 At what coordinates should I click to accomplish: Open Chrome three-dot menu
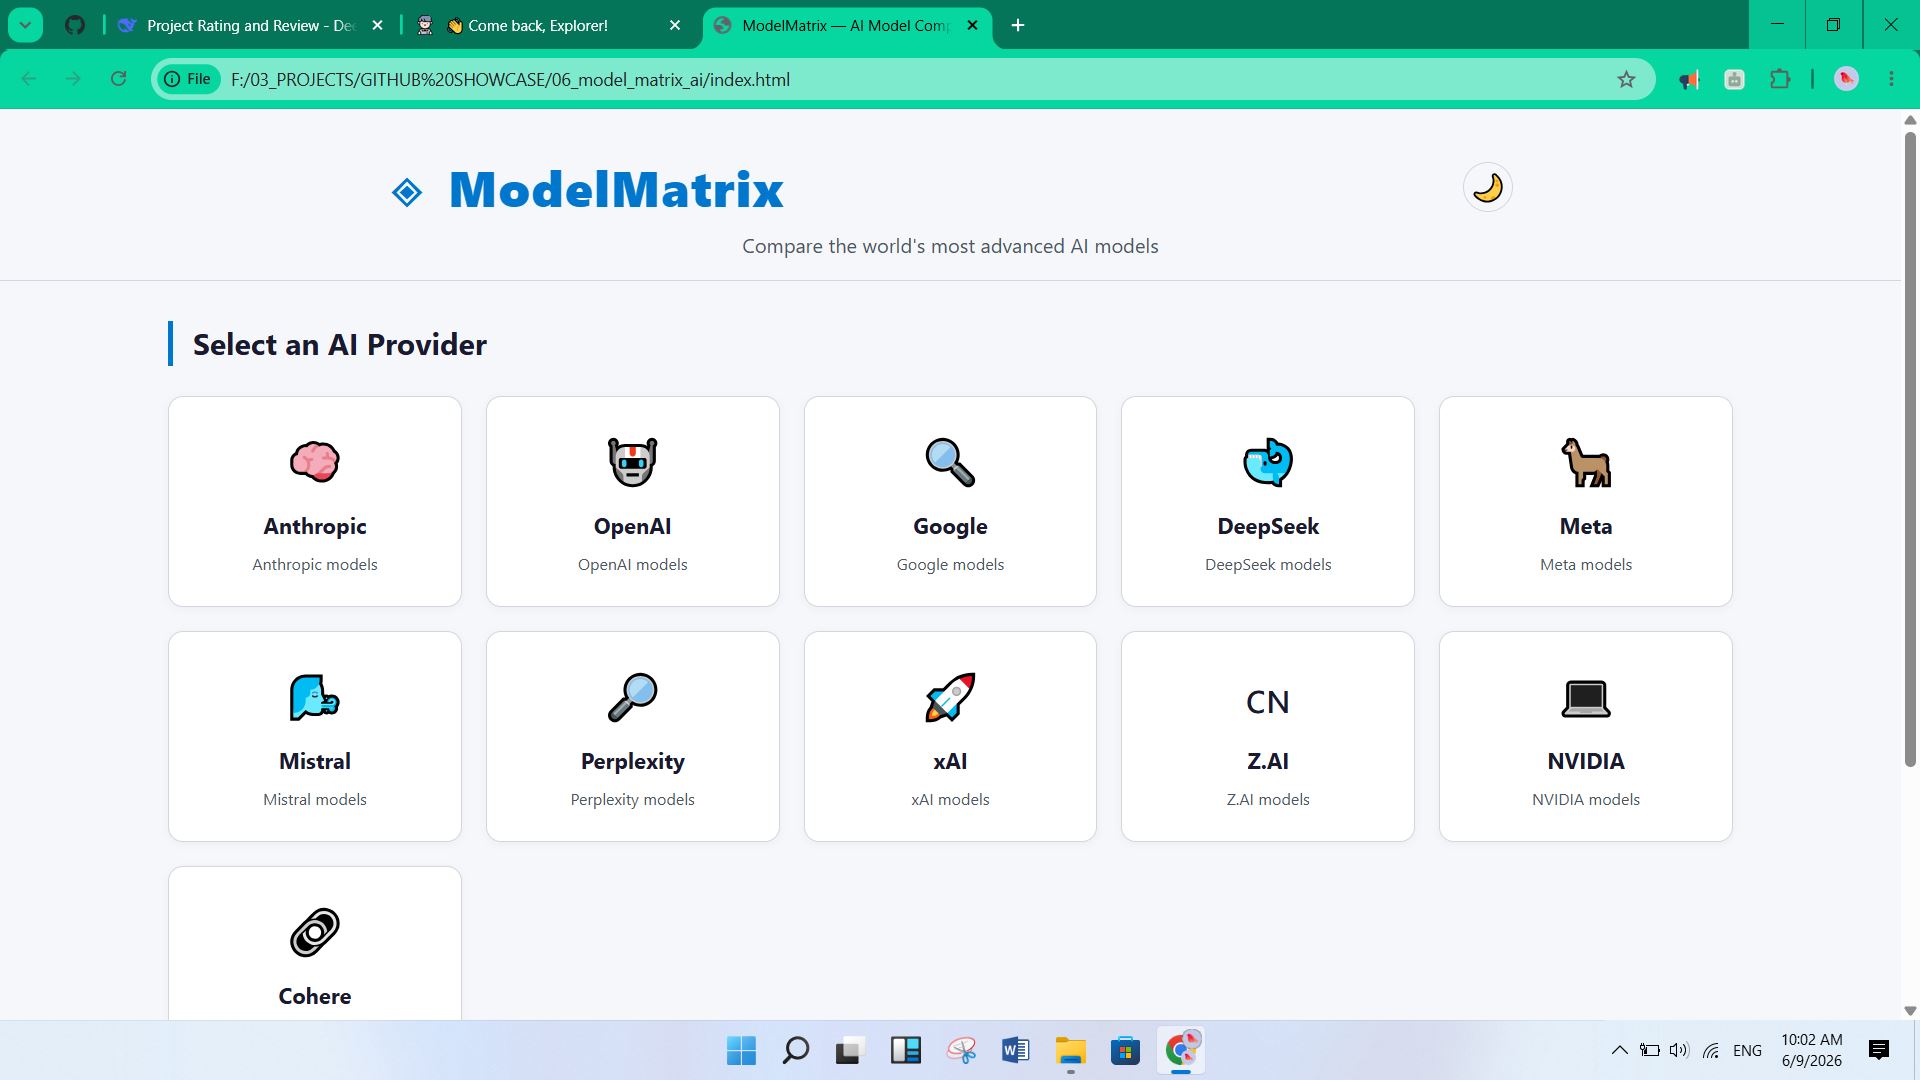(1891, 79)
